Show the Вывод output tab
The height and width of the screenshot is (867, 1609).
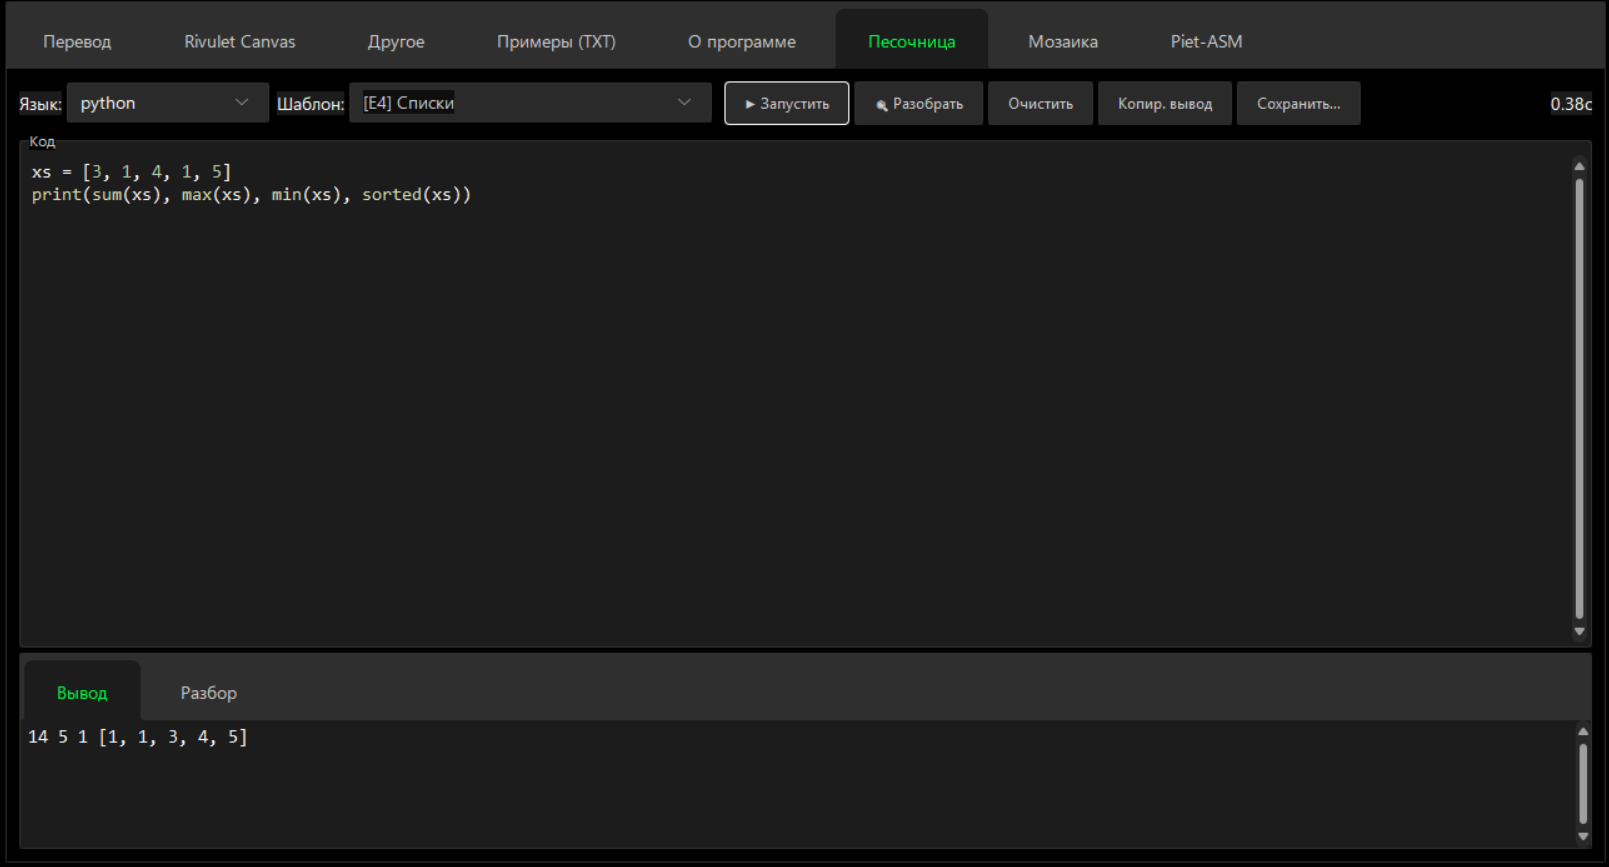(82, 692)
